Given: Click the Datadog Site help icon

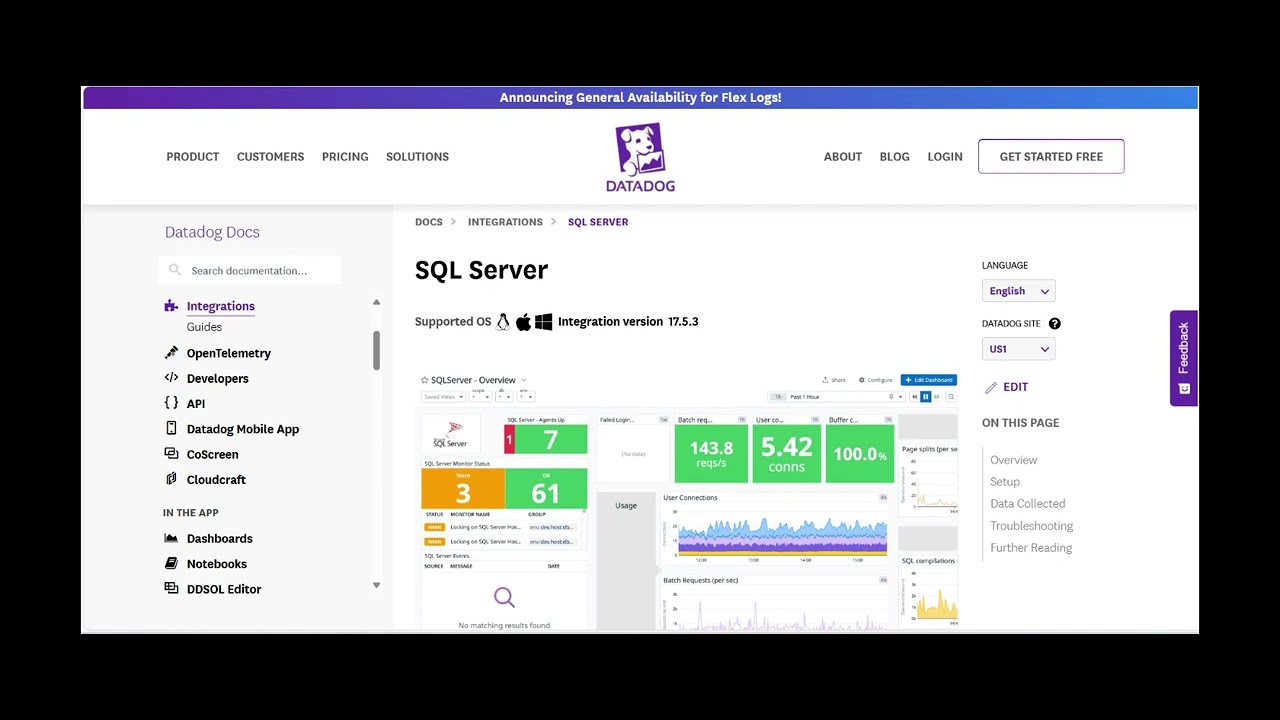Looking at the screenshot, I should tap(1054, 324).
